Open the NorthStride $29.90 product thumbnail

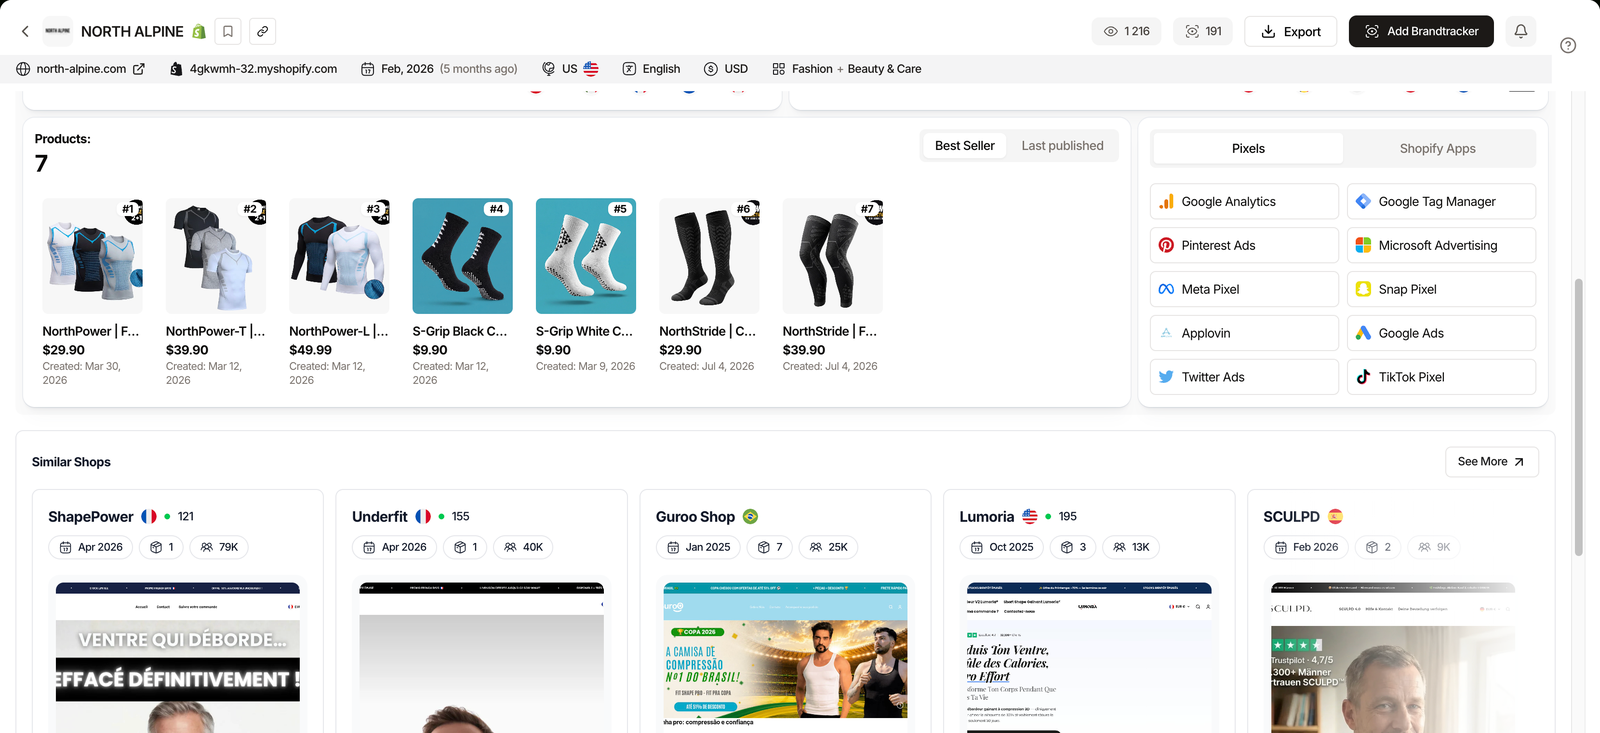coord(709,256)
